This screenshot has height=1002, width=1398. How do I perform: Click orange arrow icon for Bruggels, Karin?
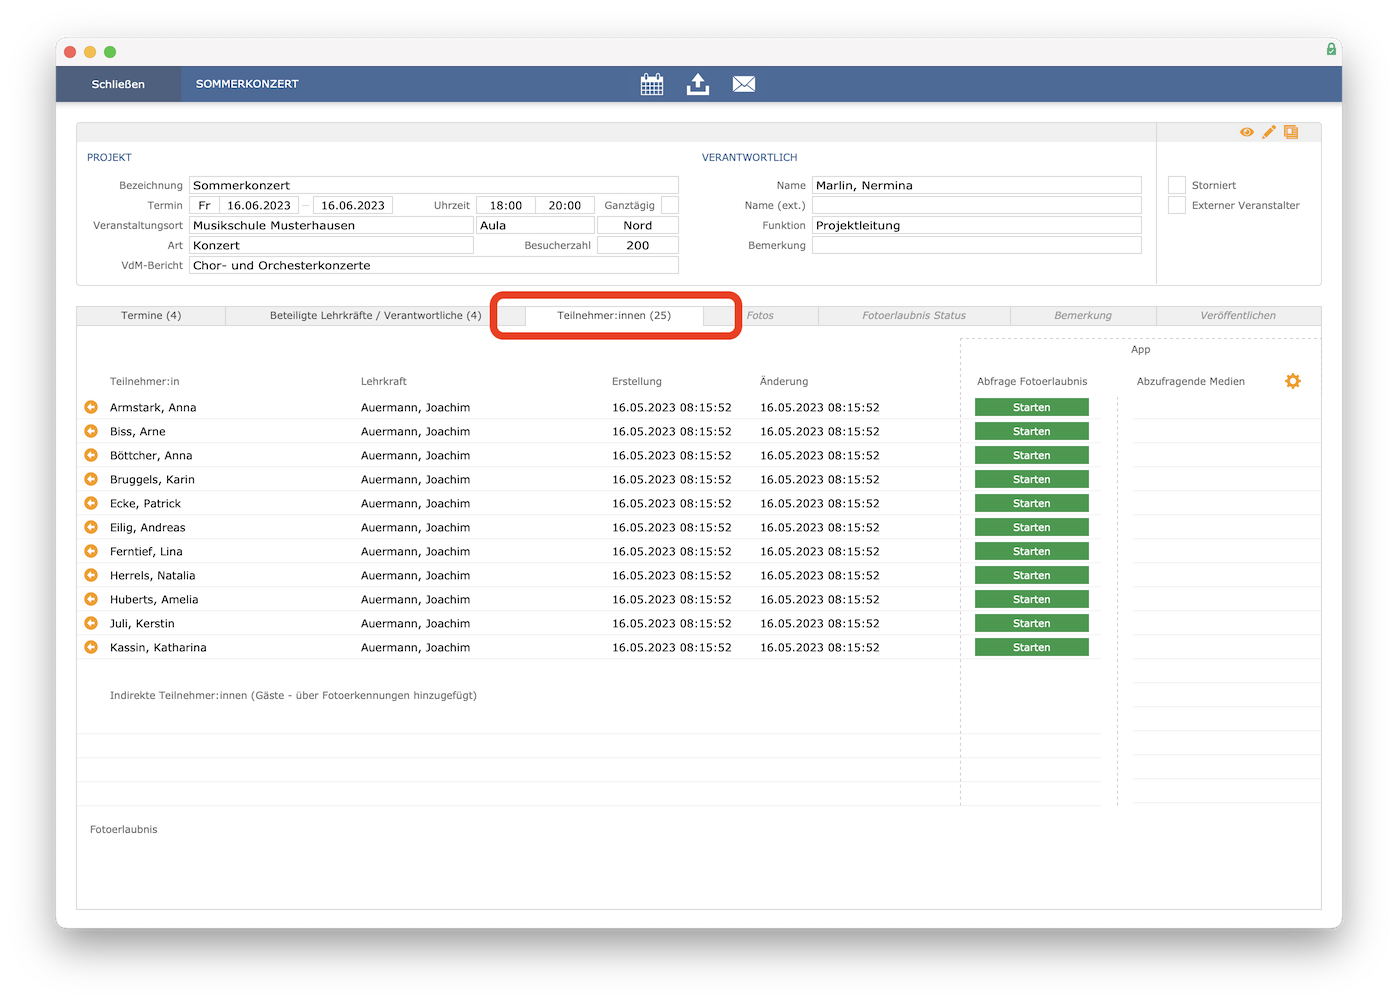[x=91, y=479]
